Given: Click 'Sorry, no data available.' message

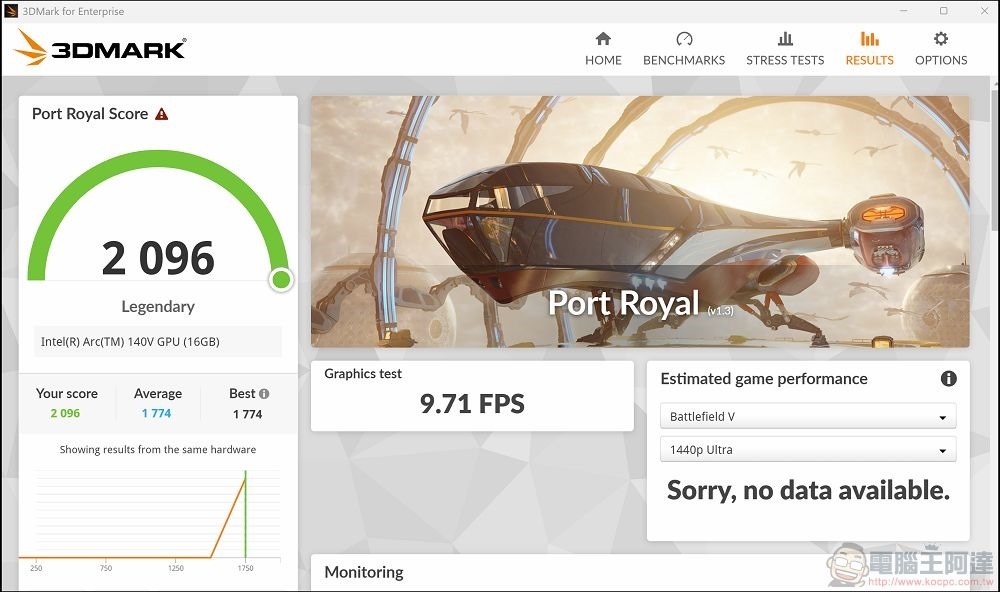Looking at the screenshot, I should [x=808, y=490].
